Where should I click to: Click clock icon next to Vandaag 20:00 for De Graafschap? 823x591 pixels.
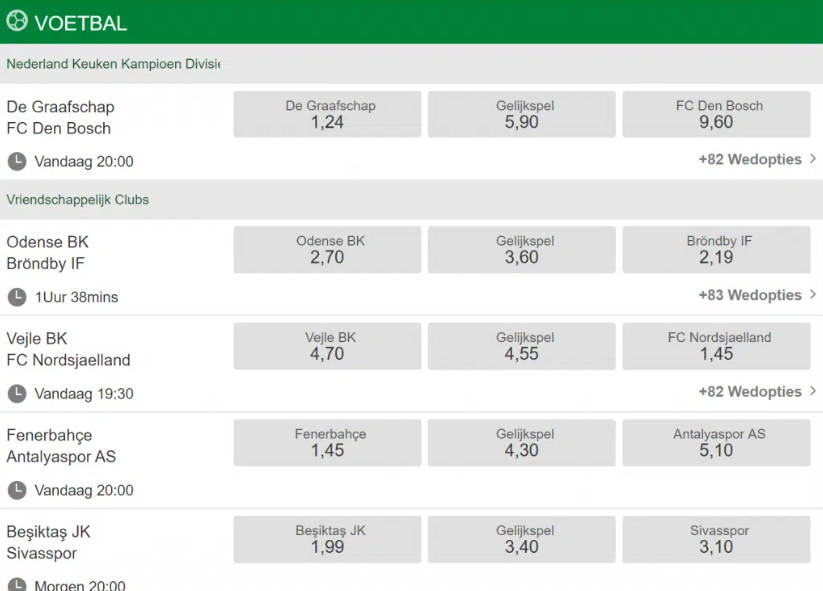coord(17,161)
